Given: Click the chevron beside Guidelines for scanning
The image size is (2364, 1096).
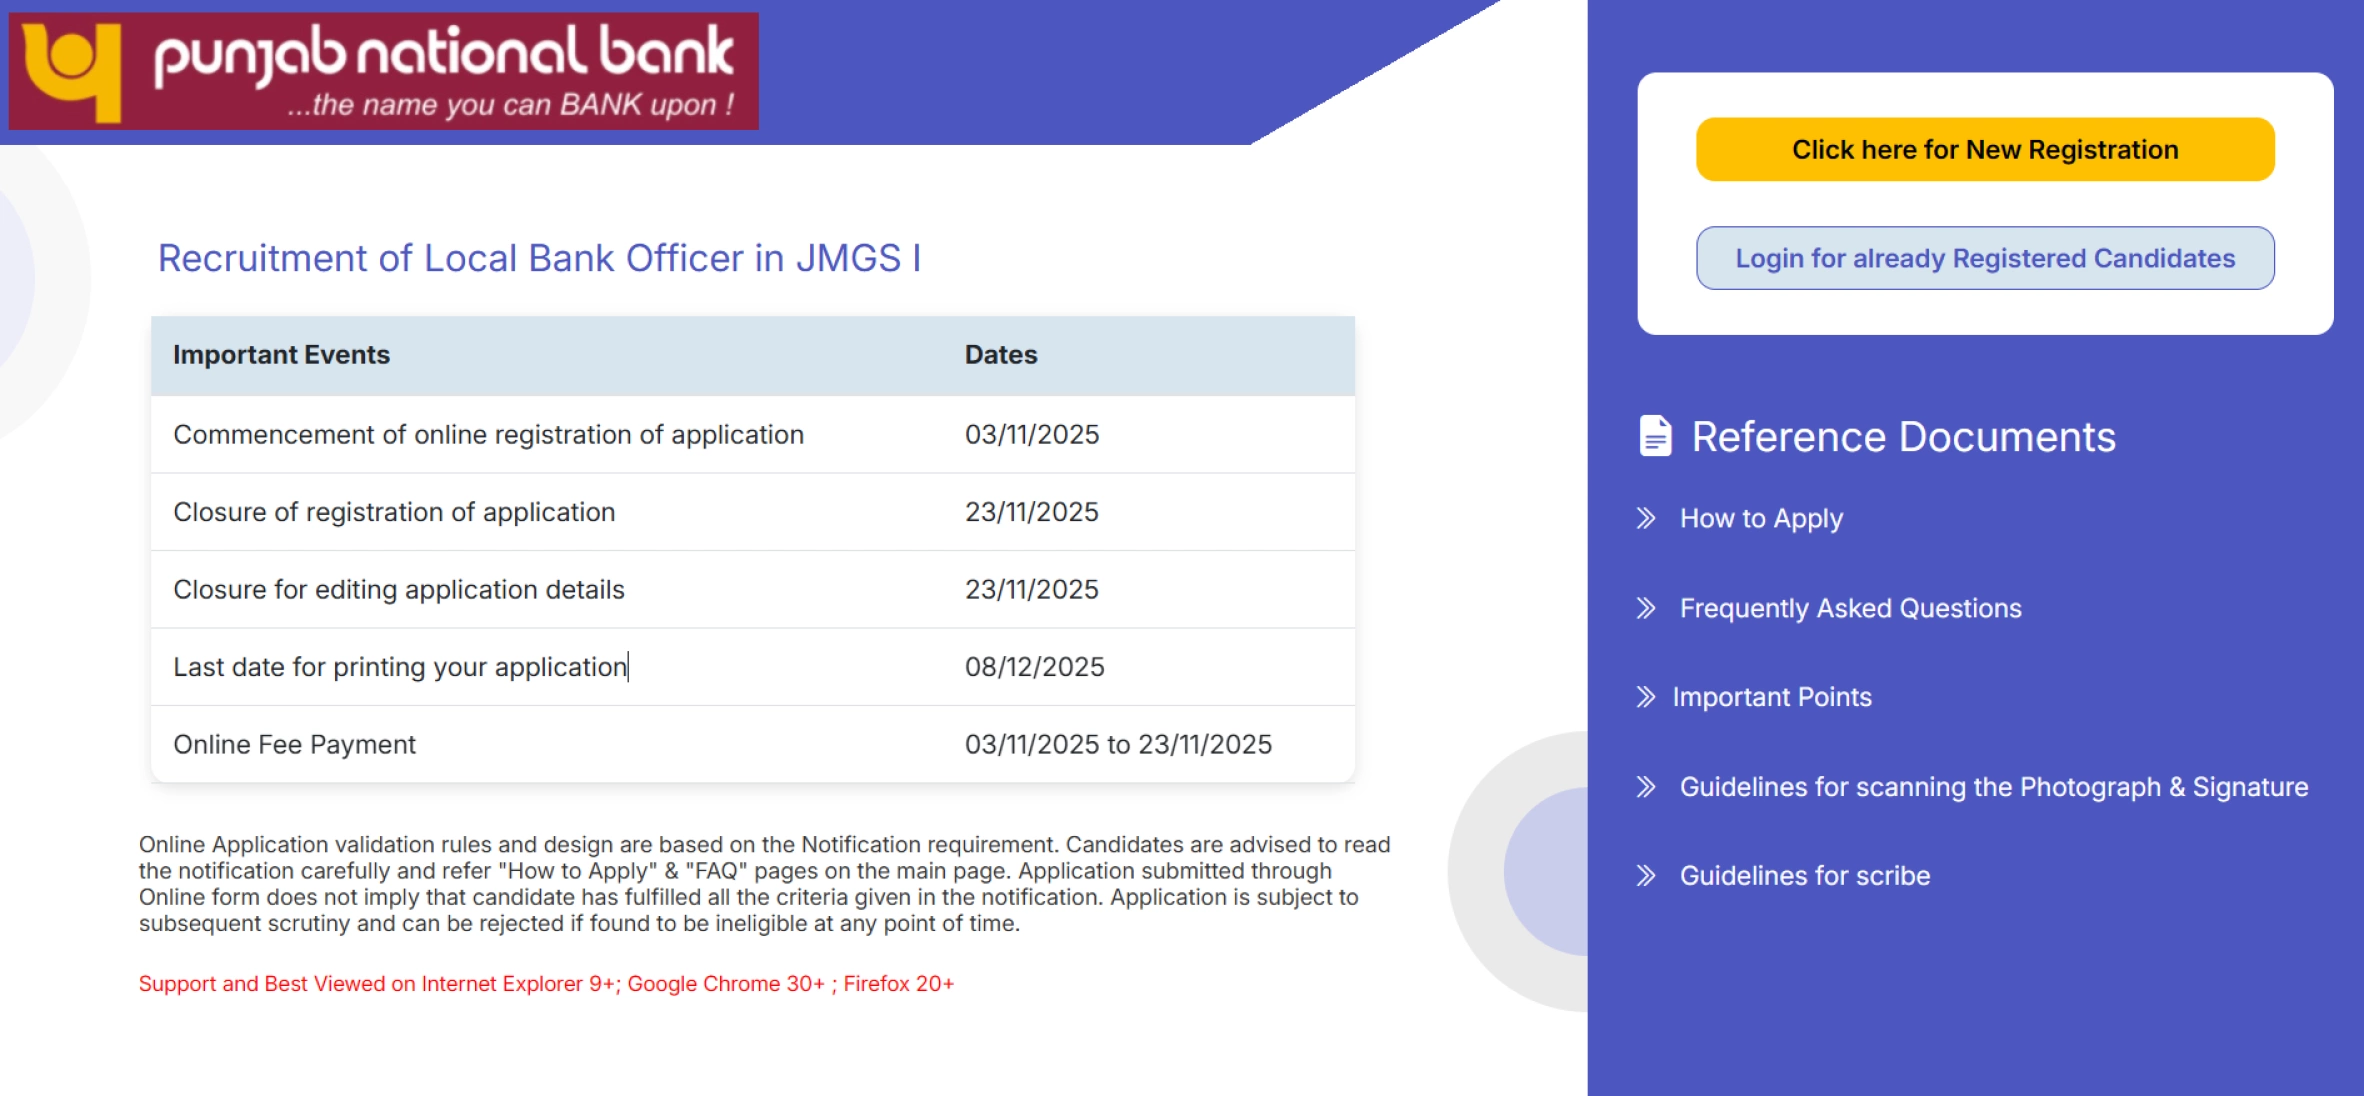Looking at the screenshot, I should pos(1646,787).
